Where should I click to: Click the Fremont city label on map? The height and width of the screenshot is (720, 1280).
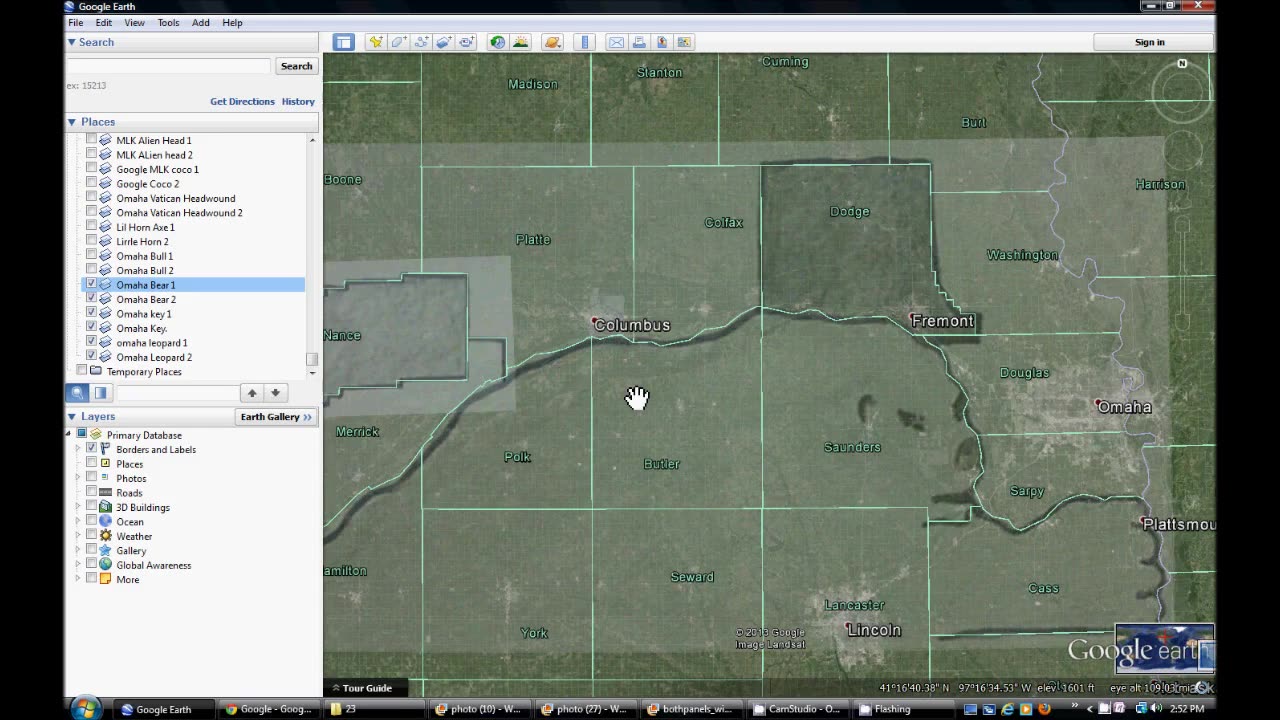942,321
